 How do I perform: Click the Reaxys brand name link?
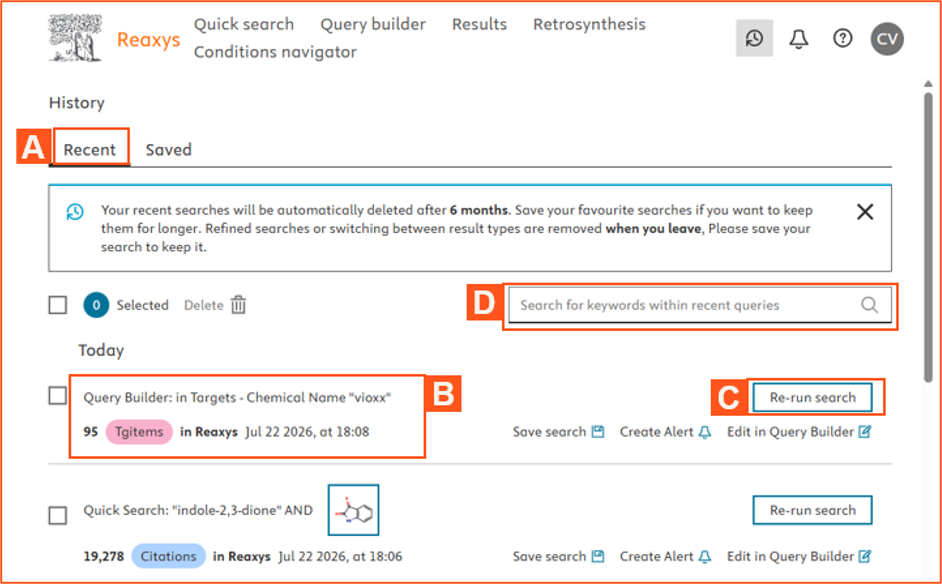[x=148, y=40]
